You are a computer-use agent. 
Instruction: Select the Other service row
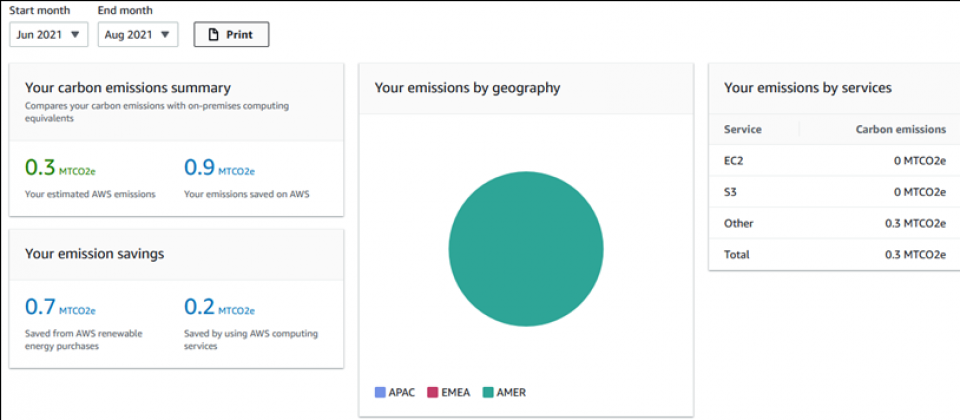834,223
